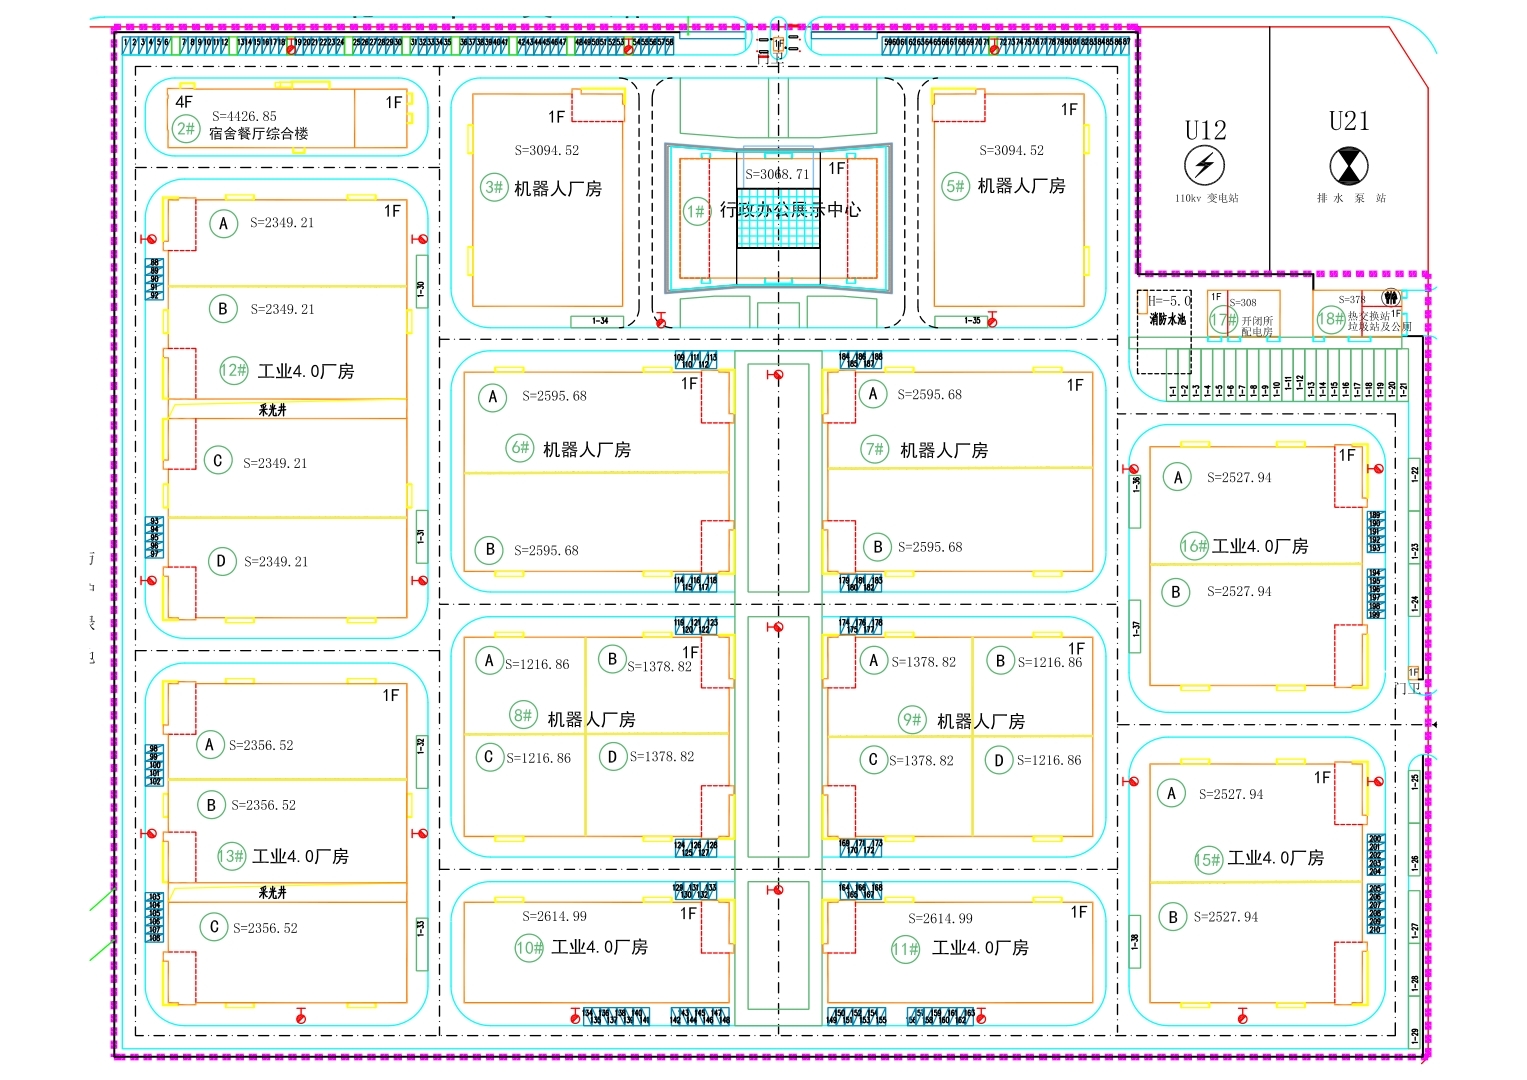1527x1080 pixels.
Task: Click the S=4426.85 area text
Action: [244, 116]
